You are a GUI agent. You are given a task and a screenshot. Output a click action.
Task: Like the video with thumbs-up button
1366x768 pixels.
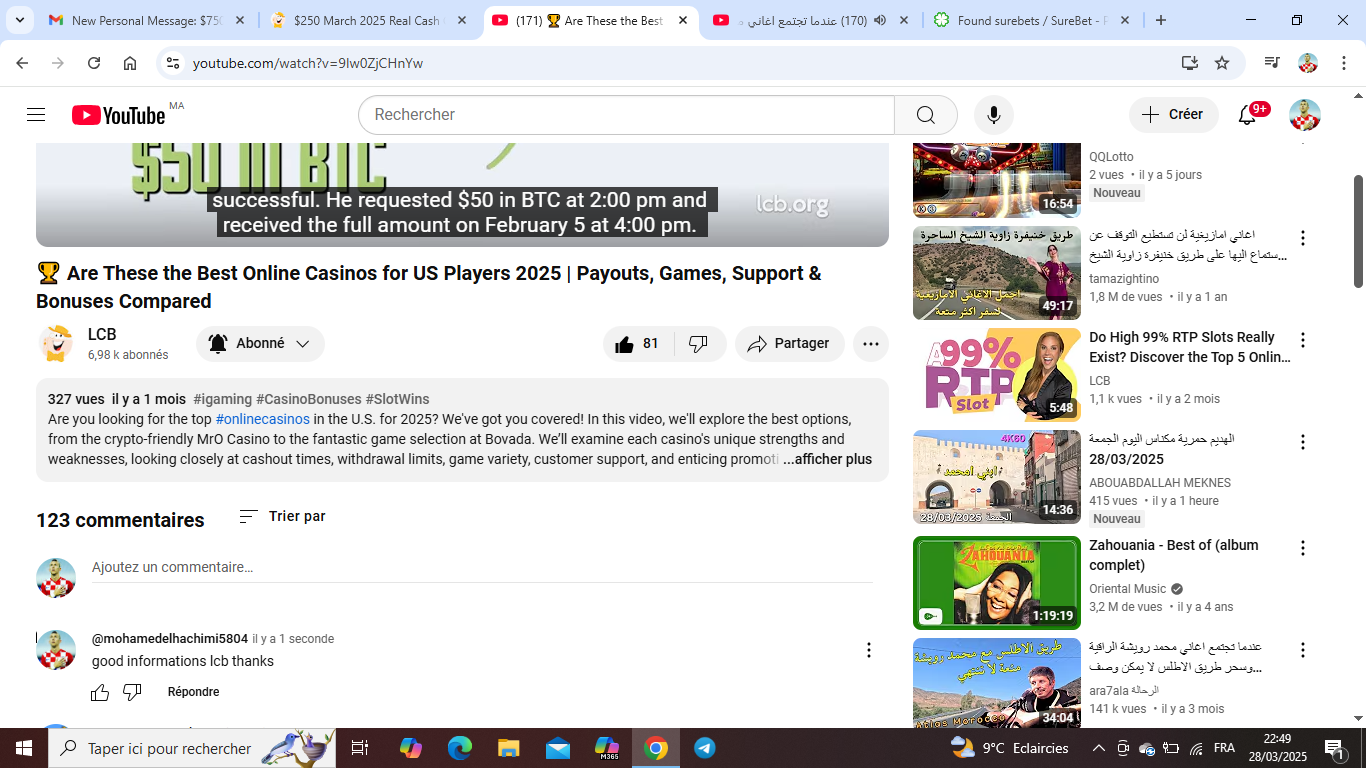(638, 344)
